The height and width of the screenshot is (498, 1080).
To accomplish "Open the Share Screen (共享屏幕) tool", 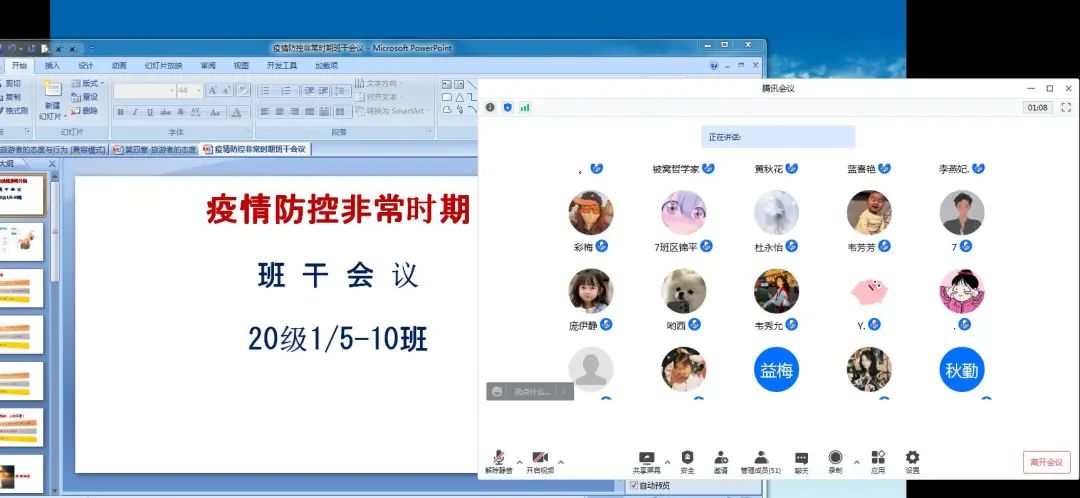I will [646, 460].
